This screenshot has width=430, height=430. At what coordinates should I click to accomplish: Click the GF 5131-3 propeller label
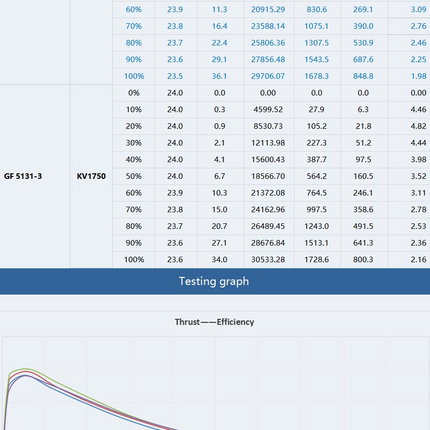pos(23,176)
